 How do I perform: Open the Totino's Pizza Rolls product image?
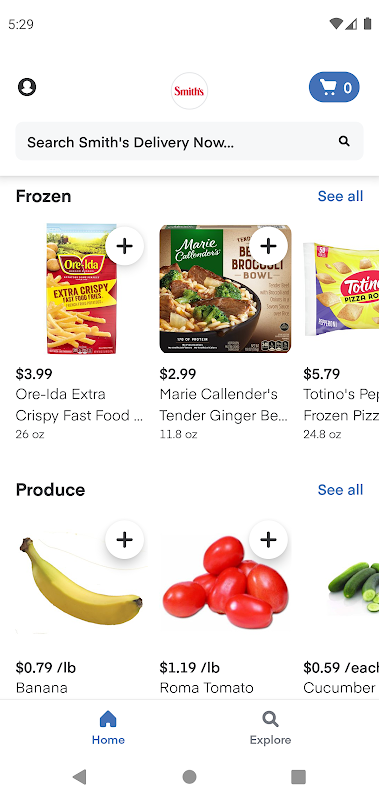[x=341, y=289]
